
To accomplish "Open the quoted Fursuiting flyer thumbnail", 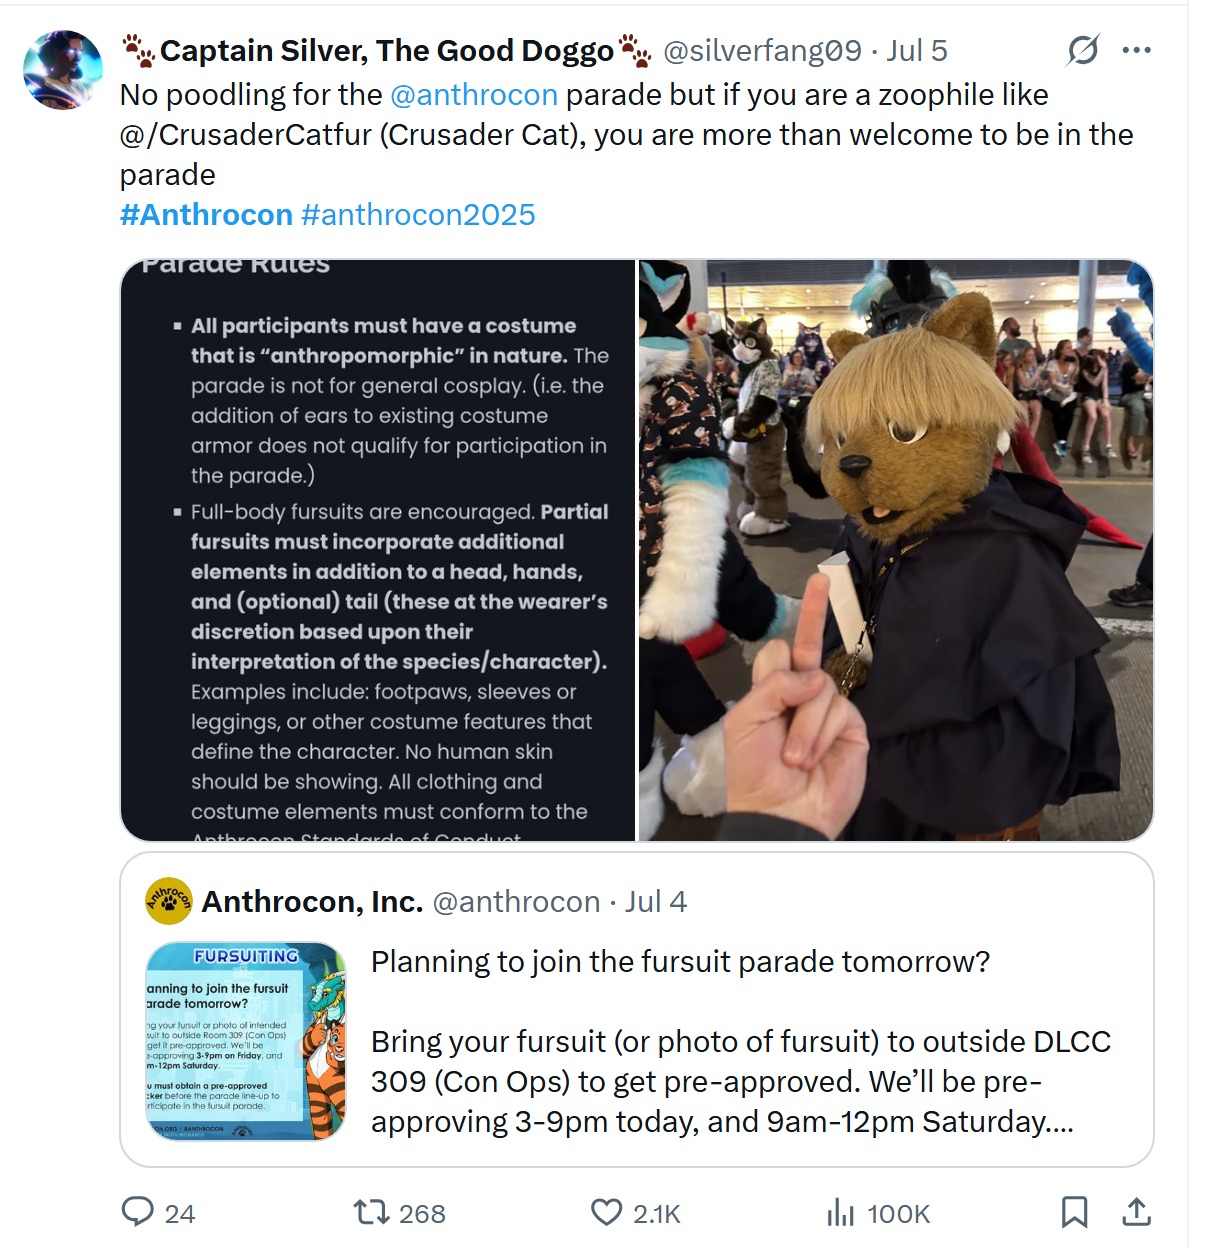I will [246, 1041].
